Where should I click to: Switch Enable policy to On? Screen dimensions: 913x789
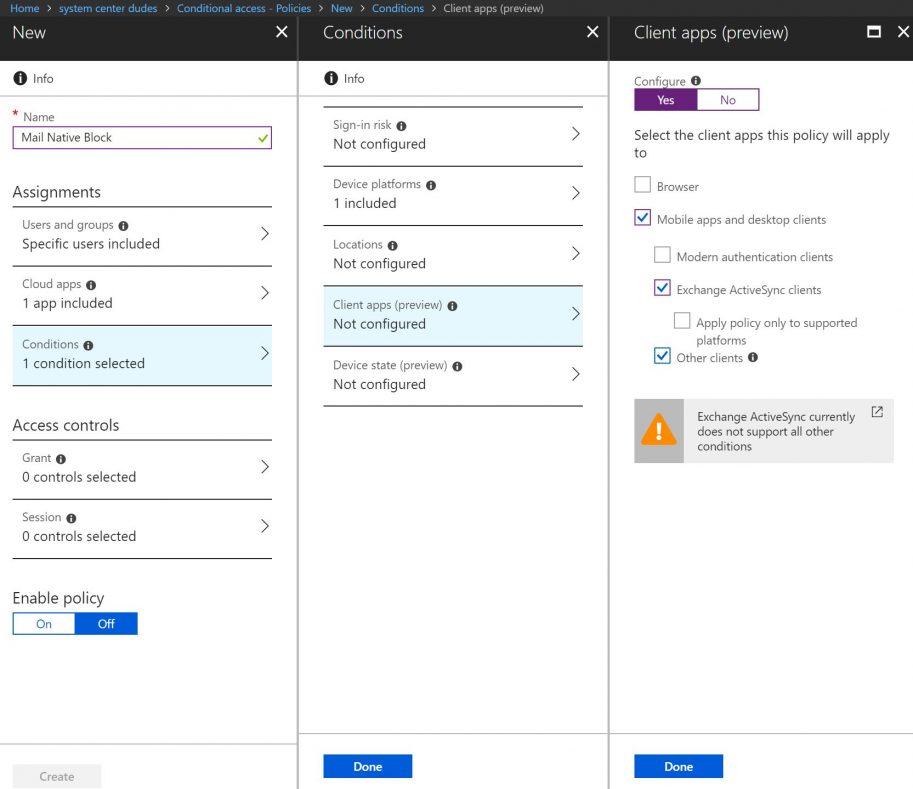43,623
